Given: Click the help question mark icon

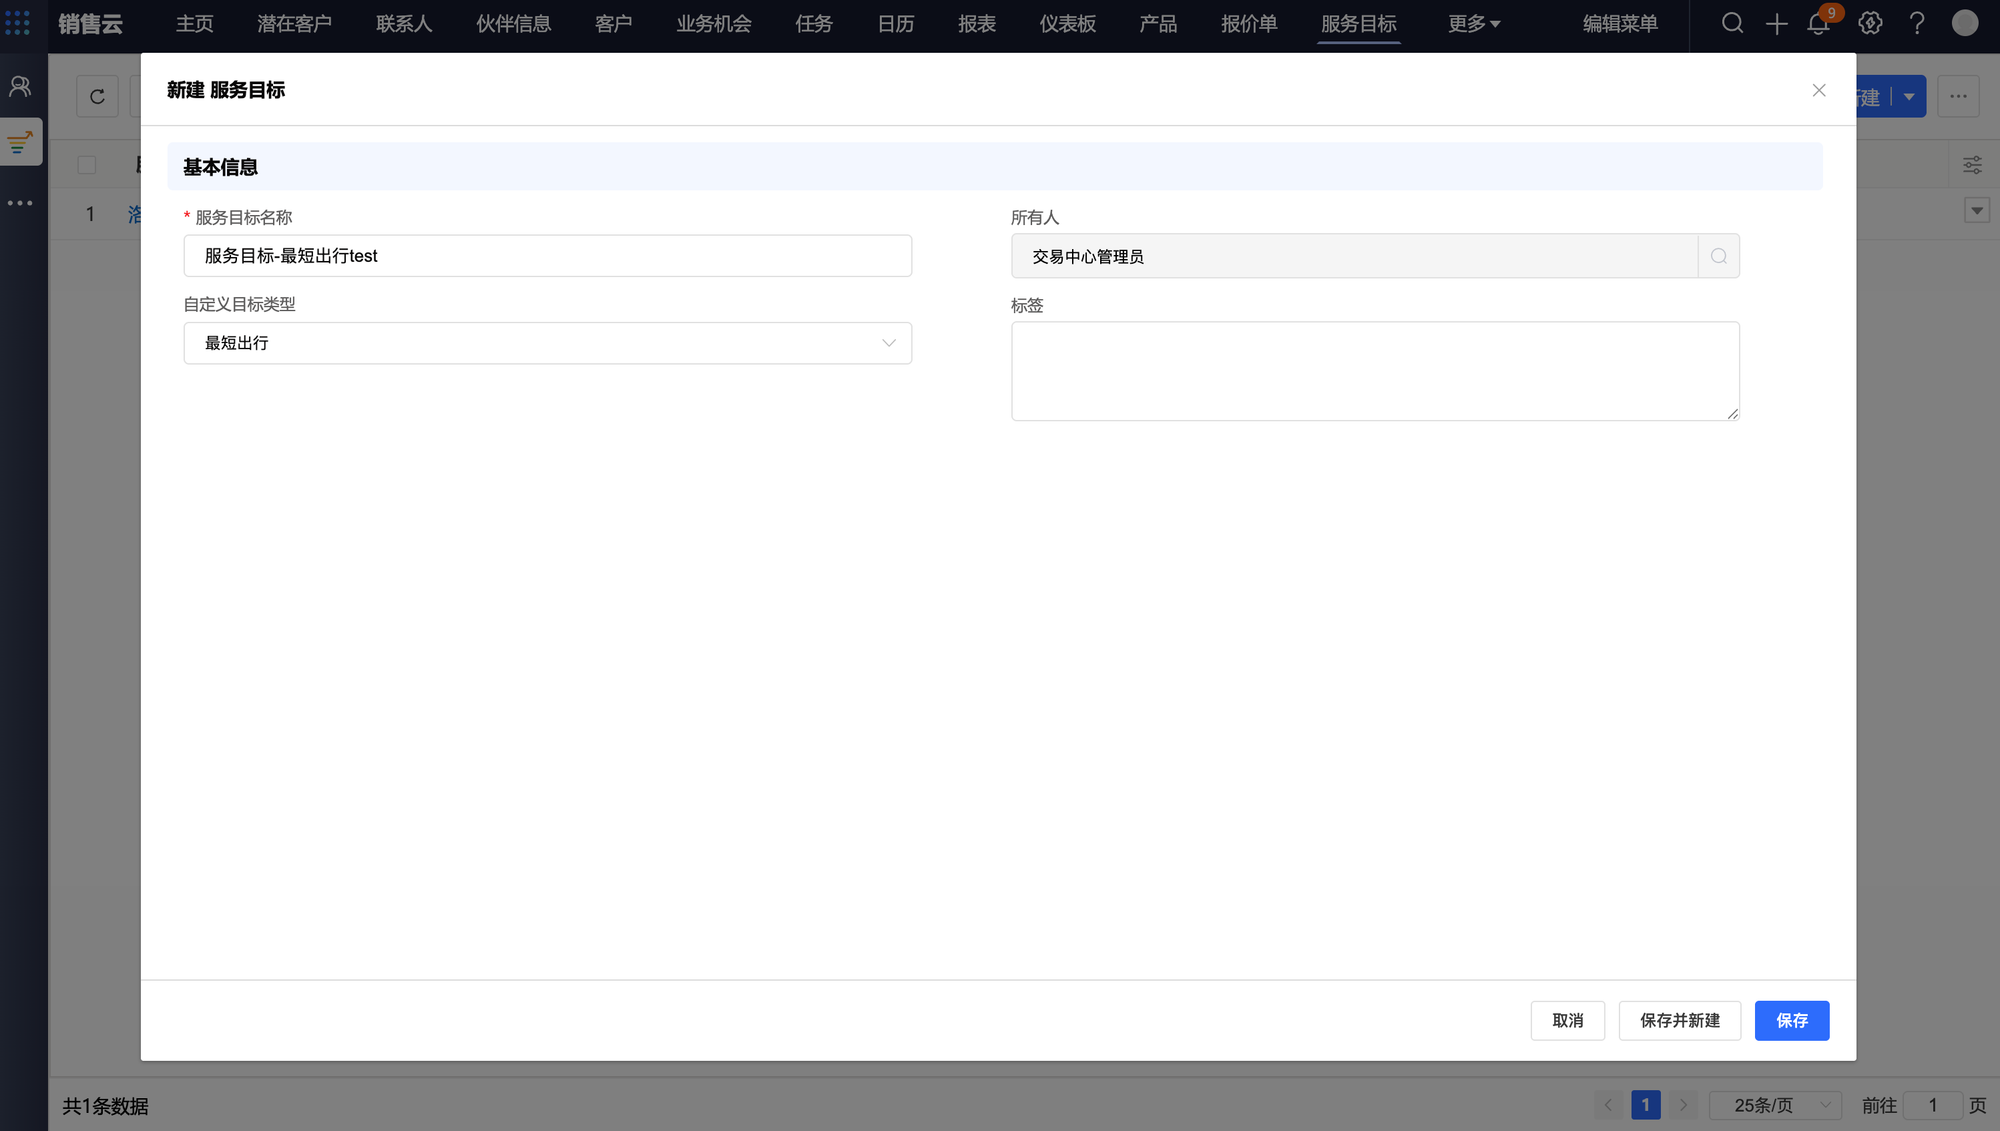Looking at the screenshot, I should (x=1916, y=24).
